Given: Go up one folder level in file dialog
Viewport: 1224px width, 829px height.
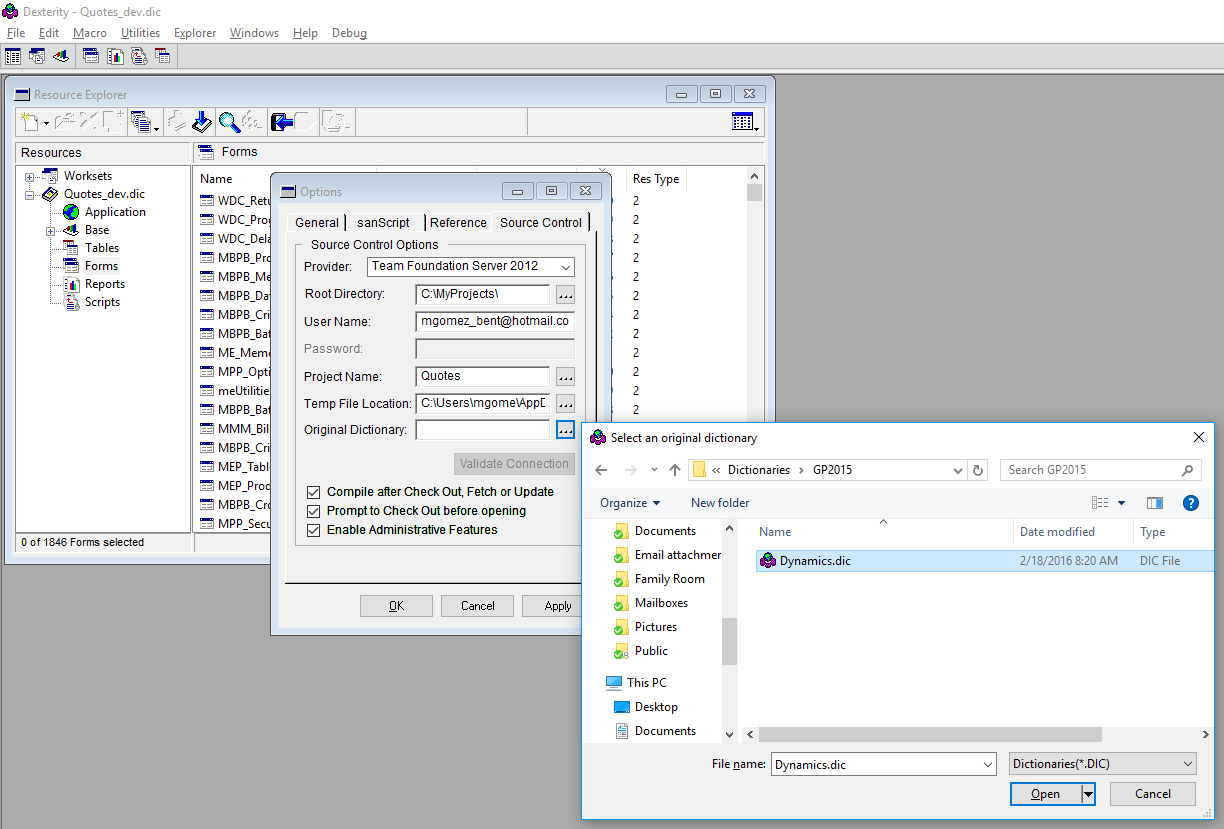Looking at the screenshot, I should tap(675, 470).
